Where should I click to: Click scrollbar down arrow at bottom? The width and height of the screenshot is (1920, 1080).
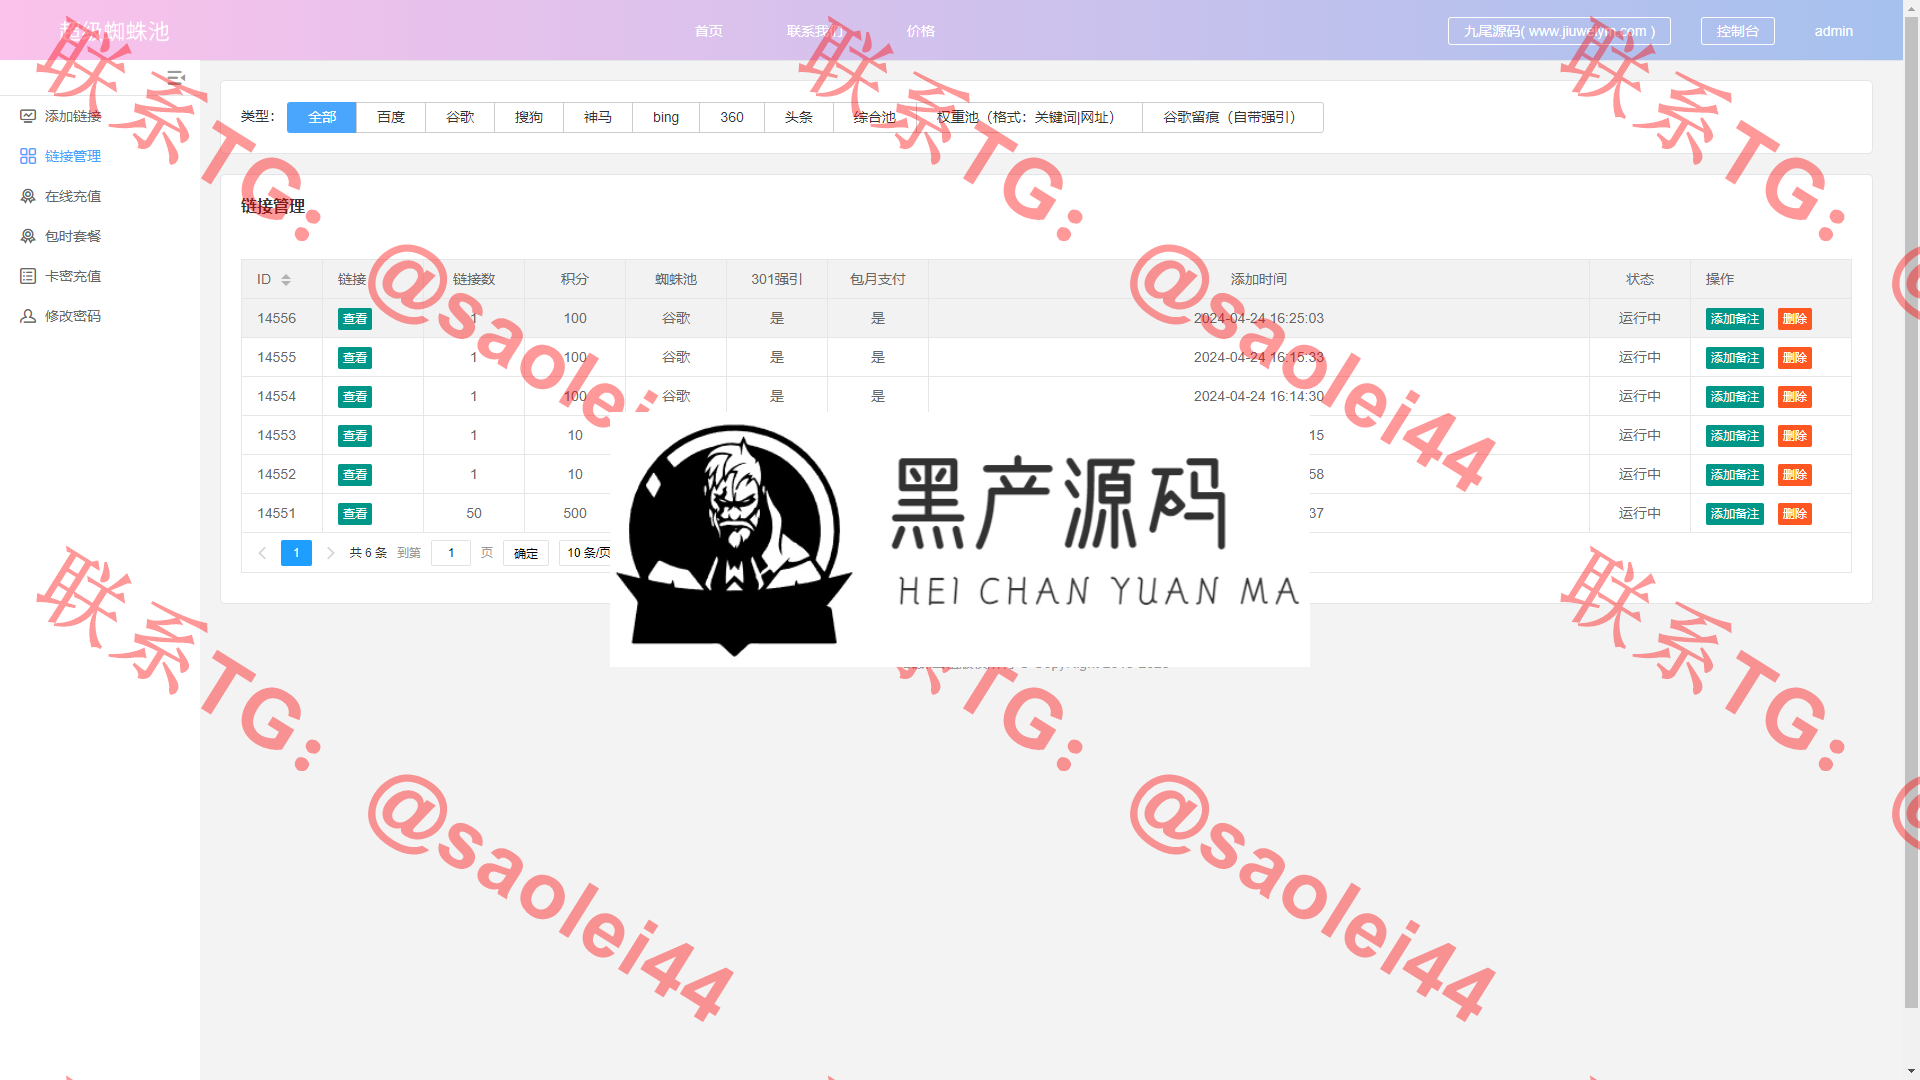(1911, 1072)
